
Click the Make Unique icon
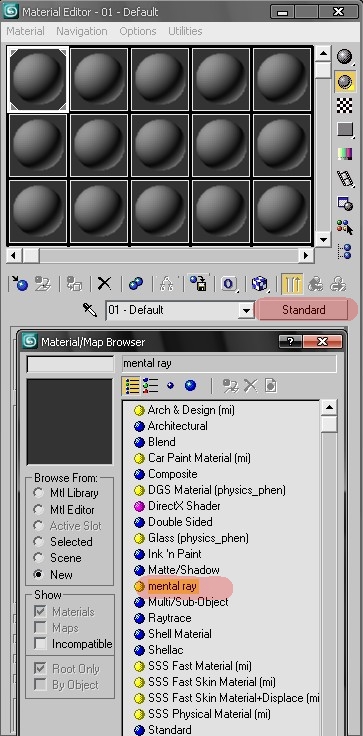pos(166,284)
